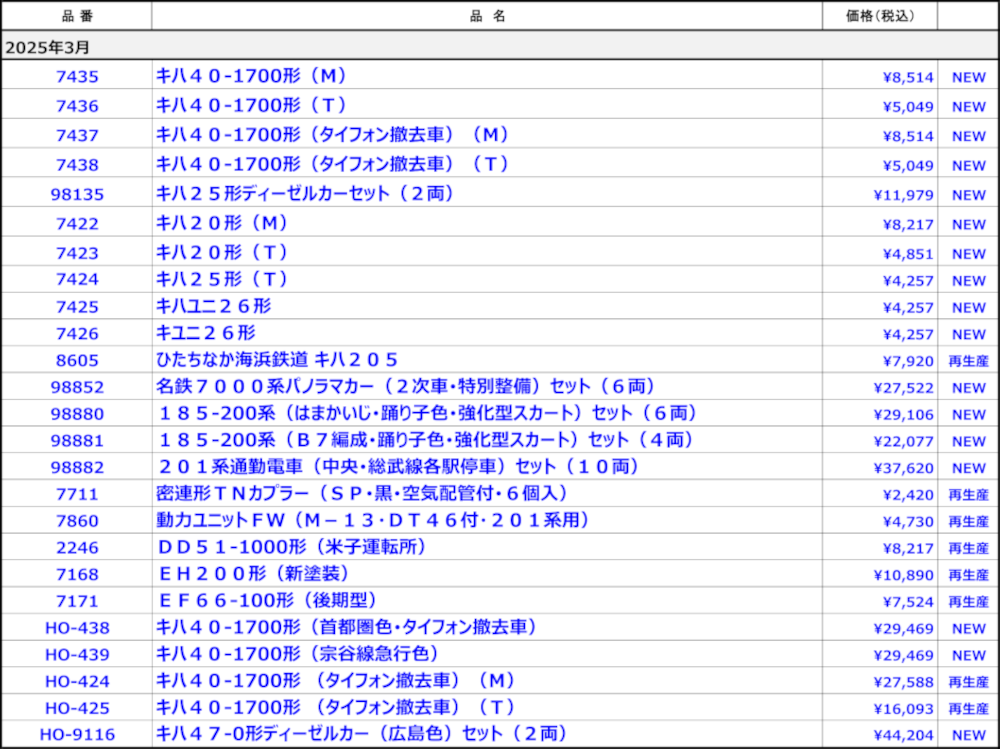Open product number HO-9116 link

point(77,735)
